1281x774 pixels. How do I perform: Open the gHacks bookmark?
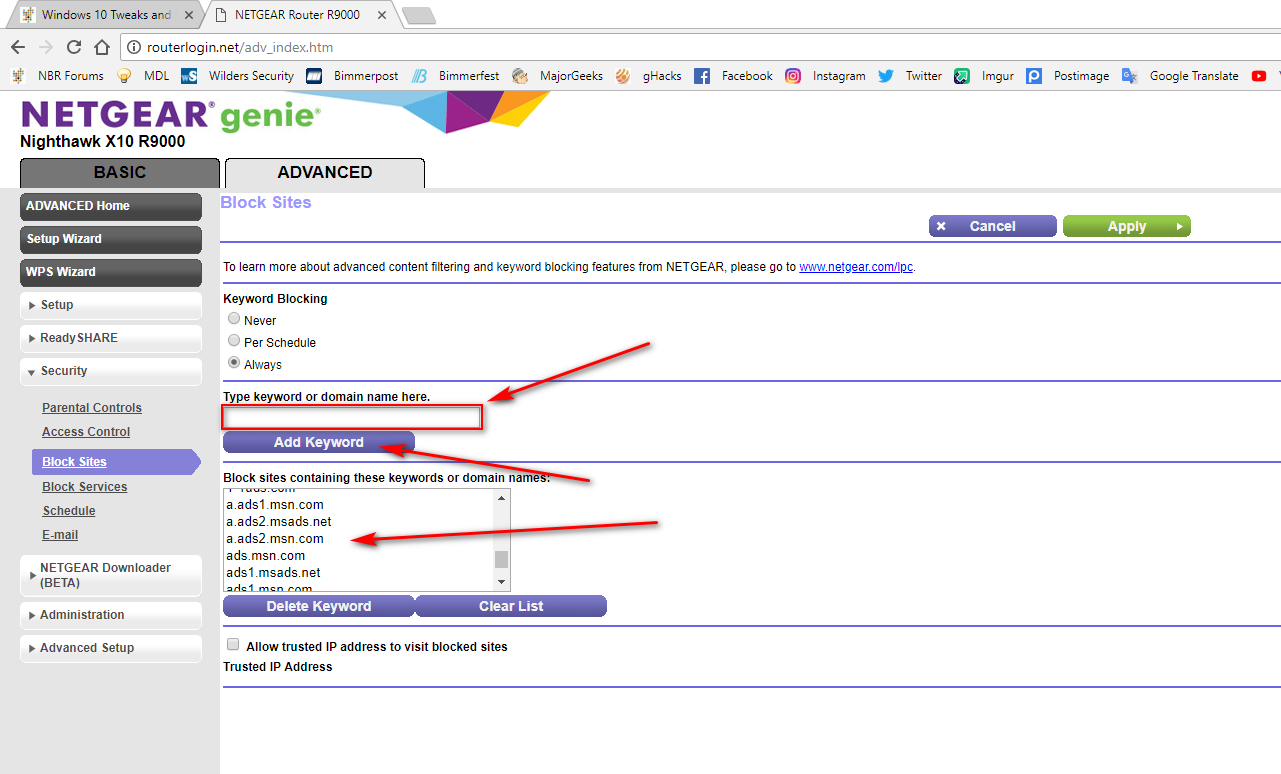(649, 76)
